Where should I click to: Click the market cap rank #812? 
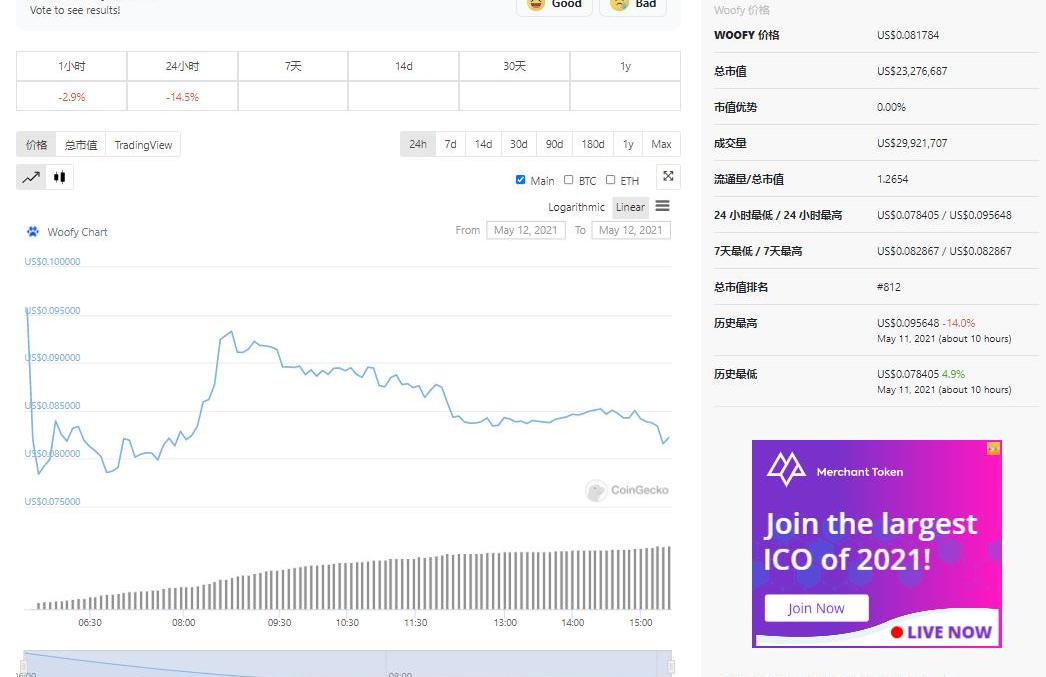(889, 287)
